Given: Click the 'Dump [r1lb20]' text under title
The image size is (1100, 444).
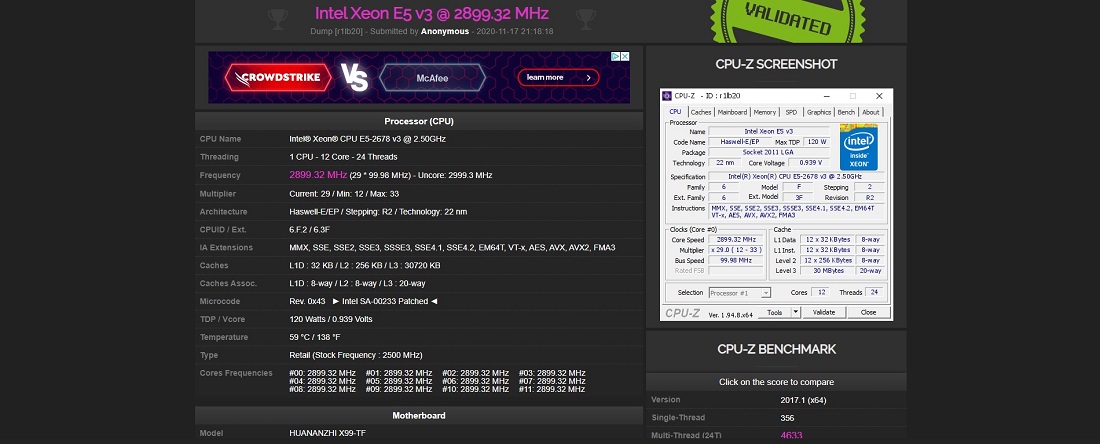Looking at the screenshot, I should pos(337,32).
